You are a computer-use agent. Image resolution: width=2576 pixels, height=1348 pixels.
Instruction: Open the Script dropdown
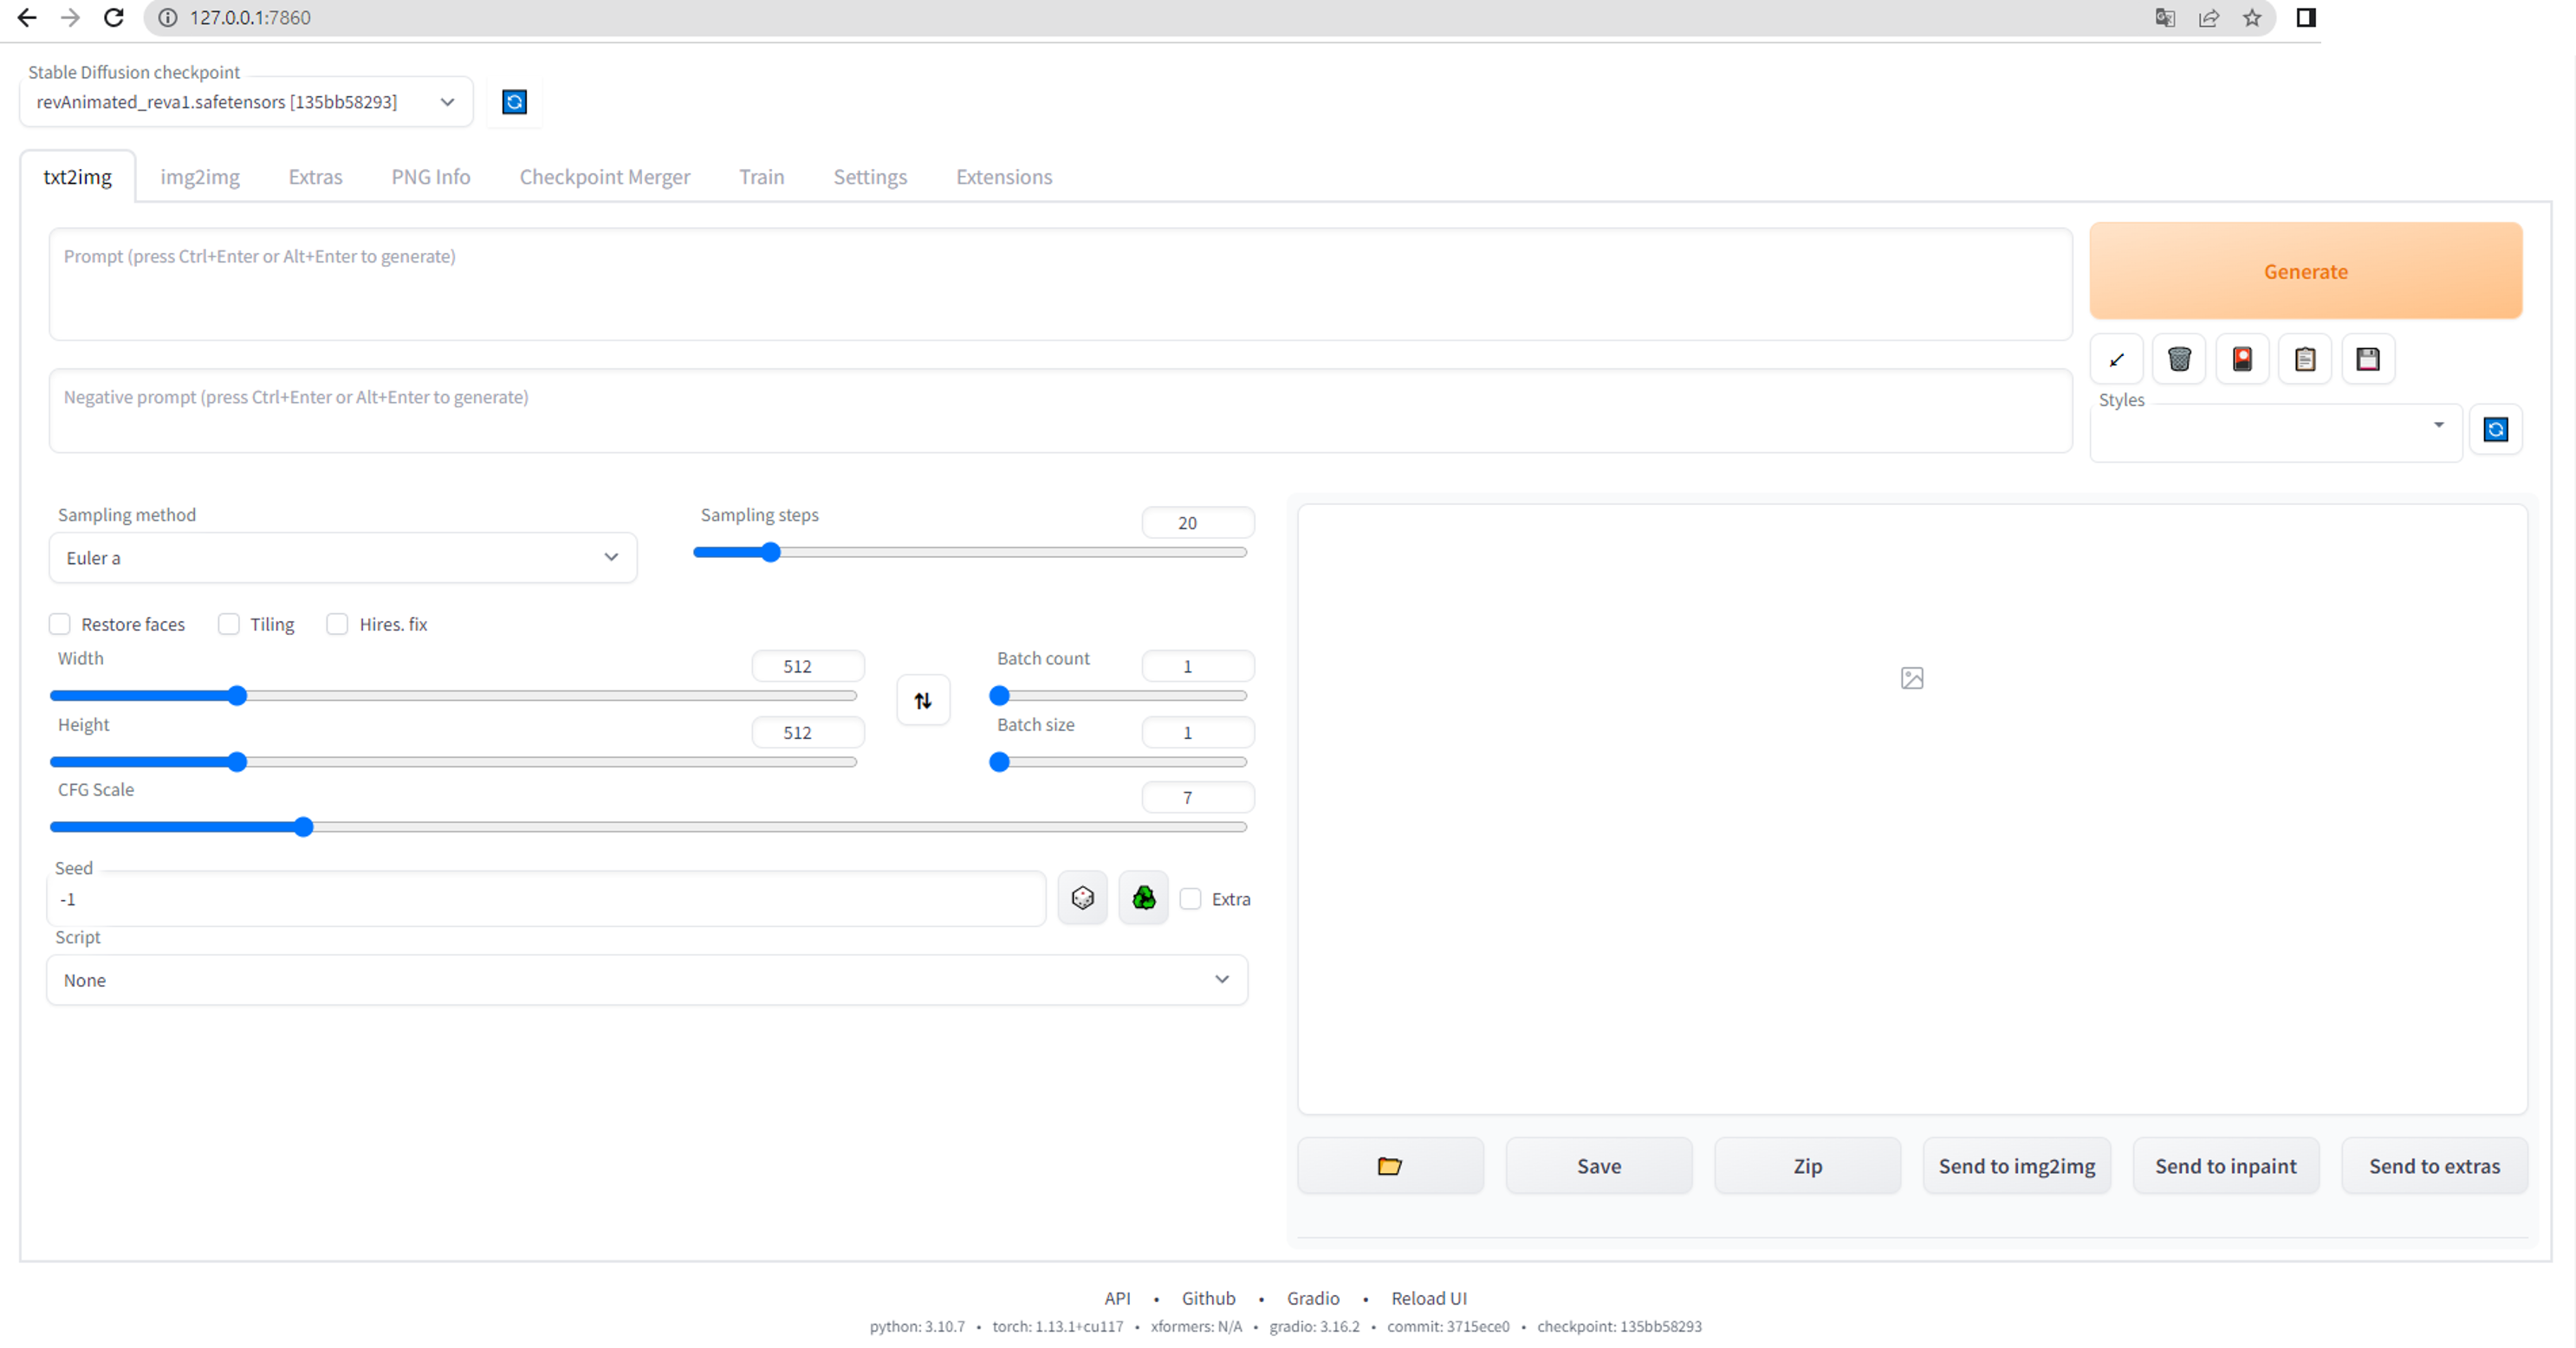646,980
